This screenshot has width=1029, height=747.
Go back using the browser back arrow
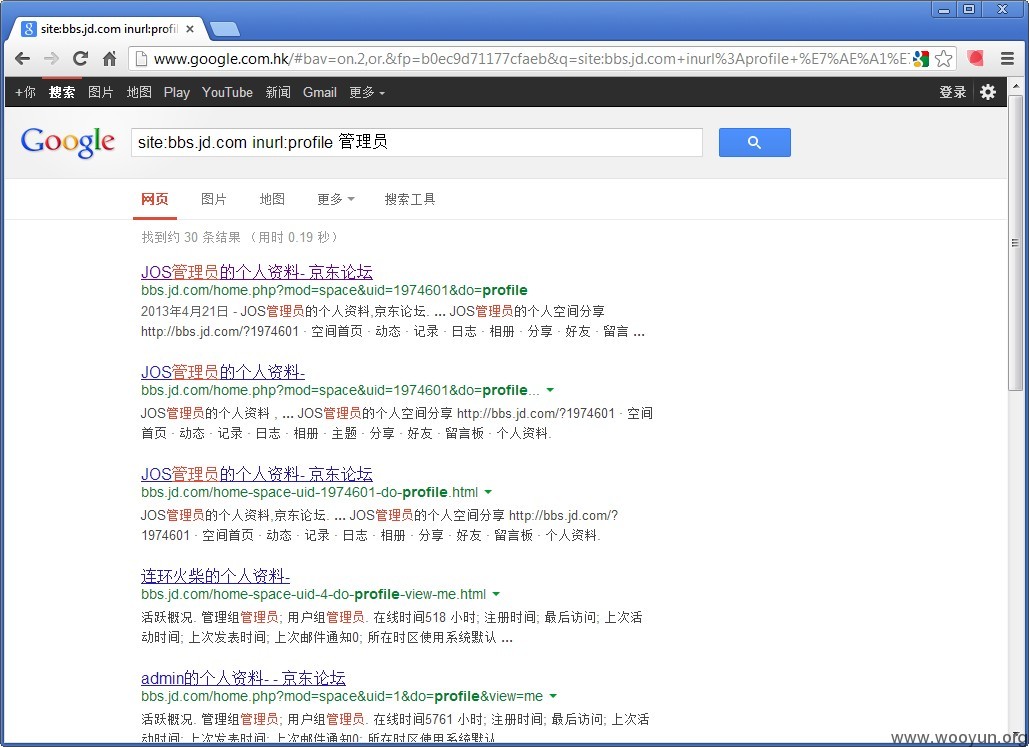[22, 58]
